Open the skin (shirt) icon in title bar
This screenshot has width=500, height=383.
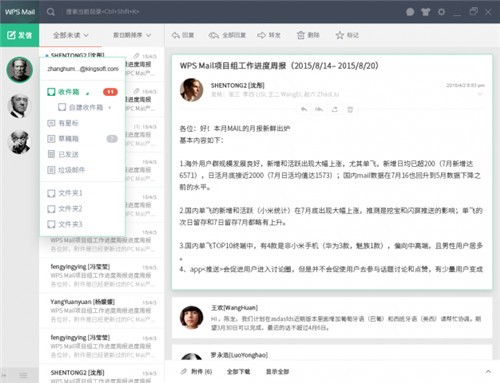(425, 12)
